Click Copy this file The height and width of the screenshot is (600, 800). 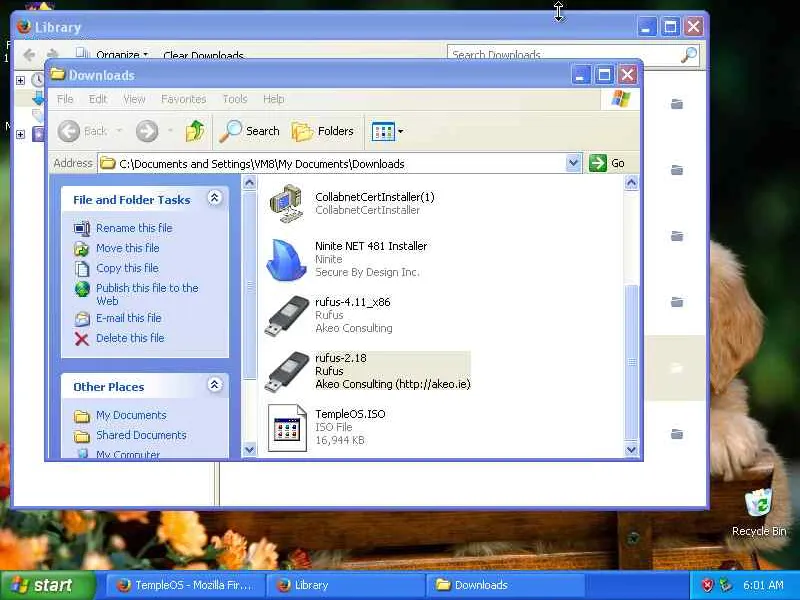click(128, 268)
